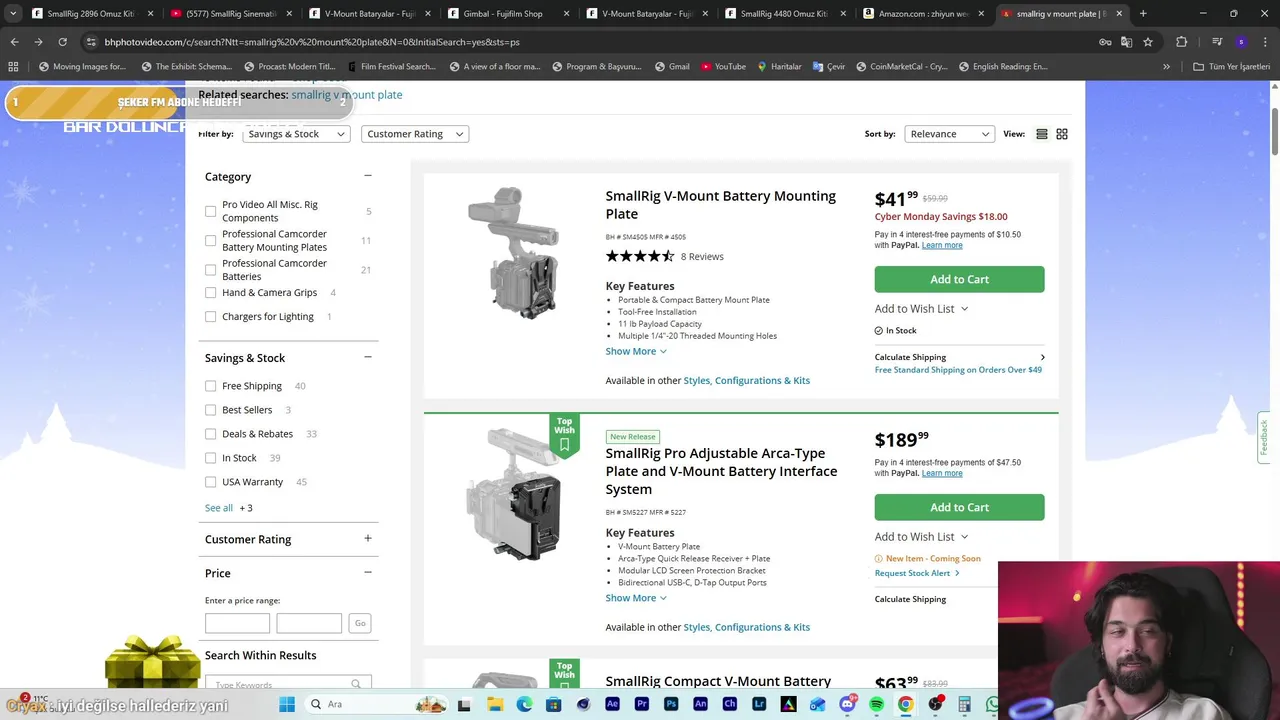Screen dimensions: 1280x720
Task: Open YouTube bookmark in bookmarks bar
Action: tap(723, 66)
